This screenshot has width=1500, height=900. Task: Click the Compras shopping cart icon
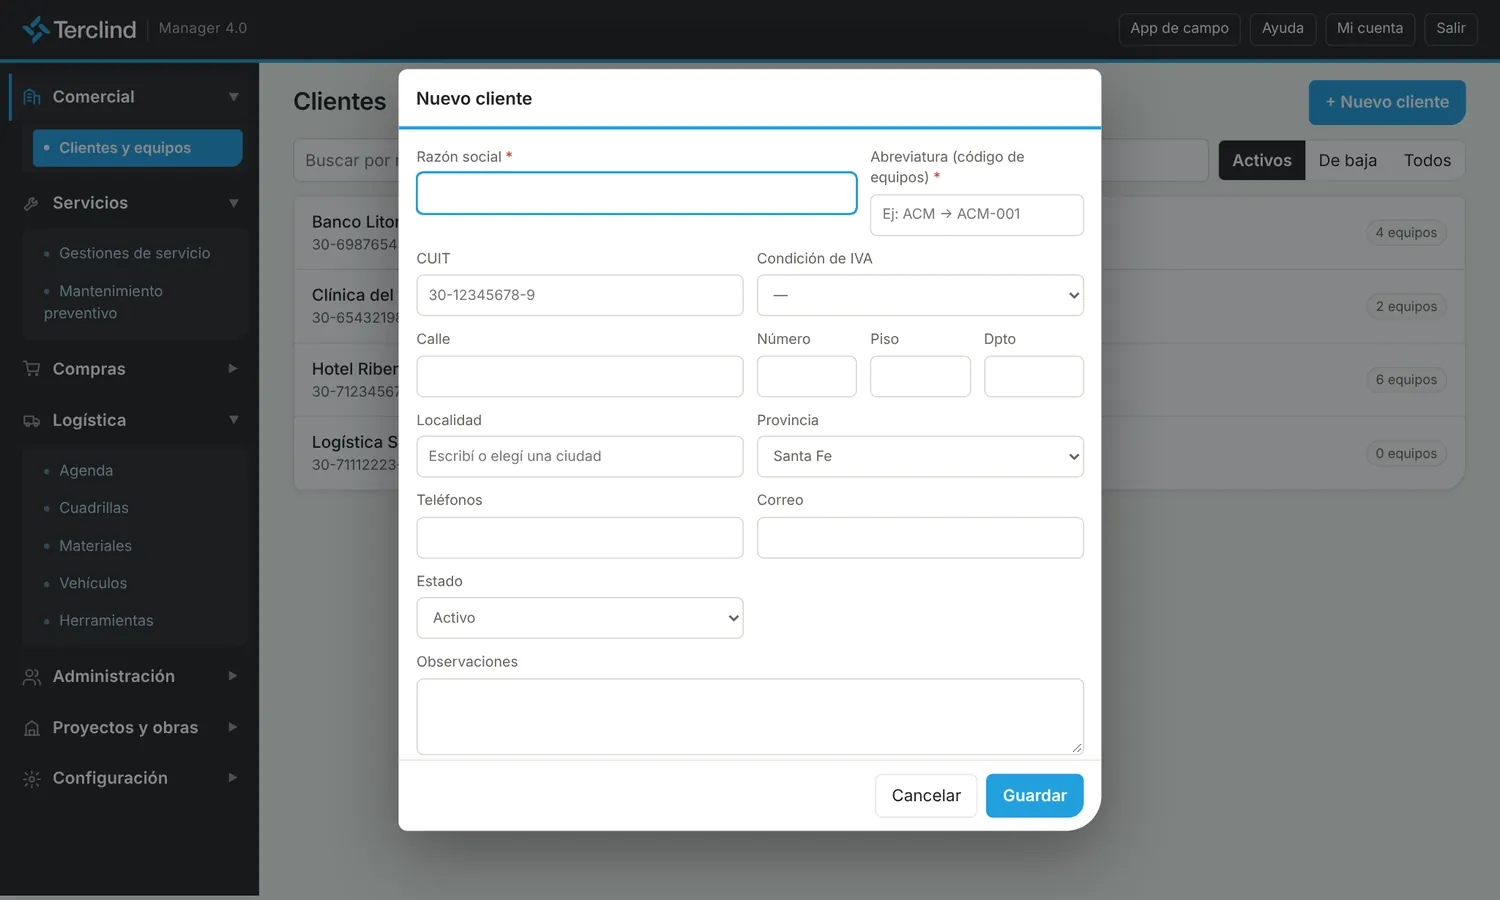point(32,369)
